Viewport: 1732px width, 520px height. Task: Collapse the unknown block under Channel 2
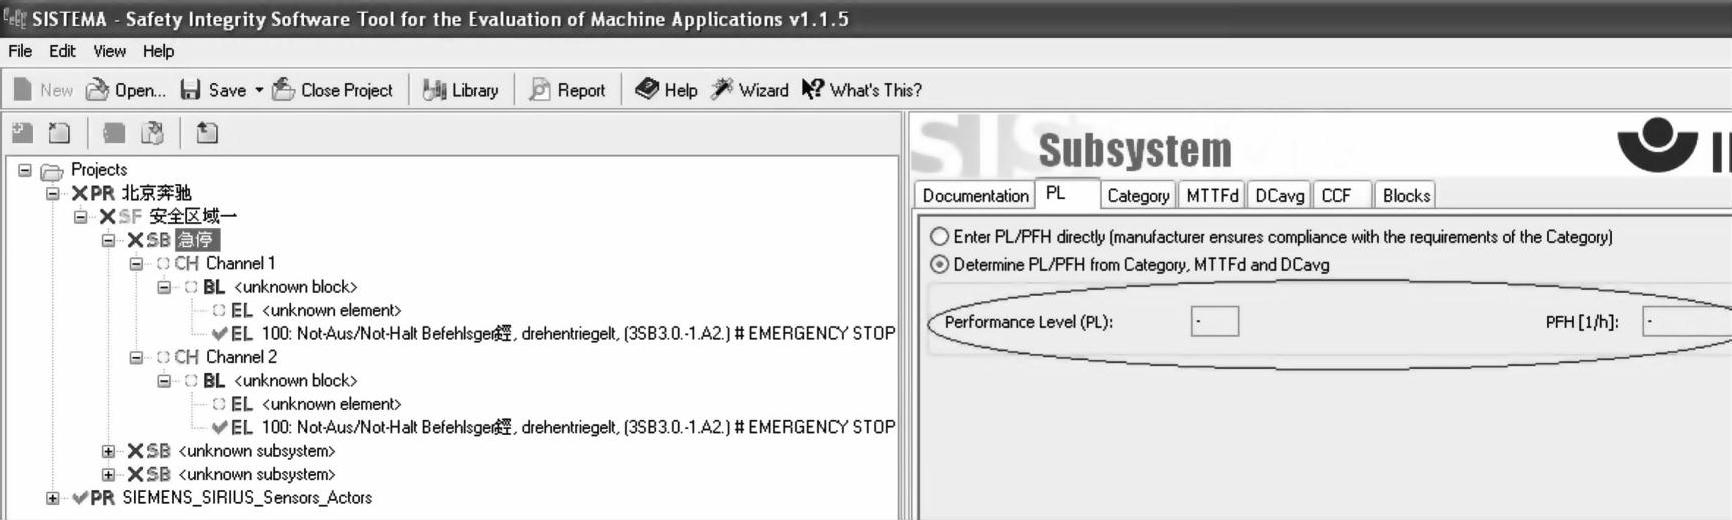164,381
